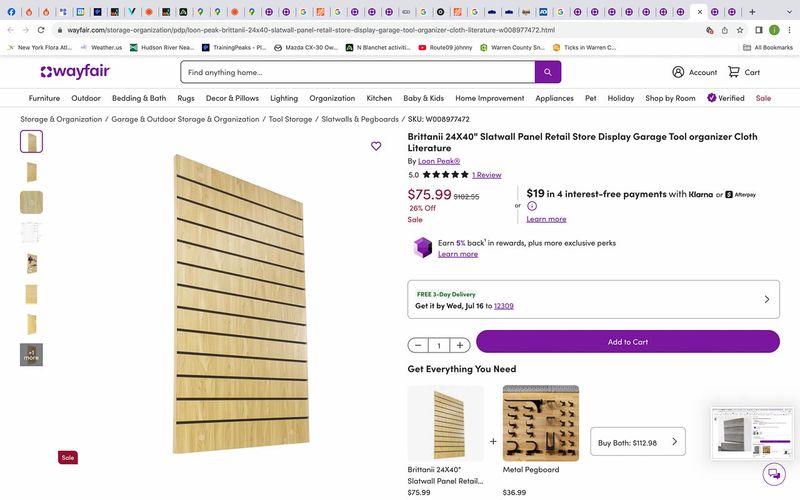
Task: Select the wood swatch close-up thumbnail
Action: (31, 202)
